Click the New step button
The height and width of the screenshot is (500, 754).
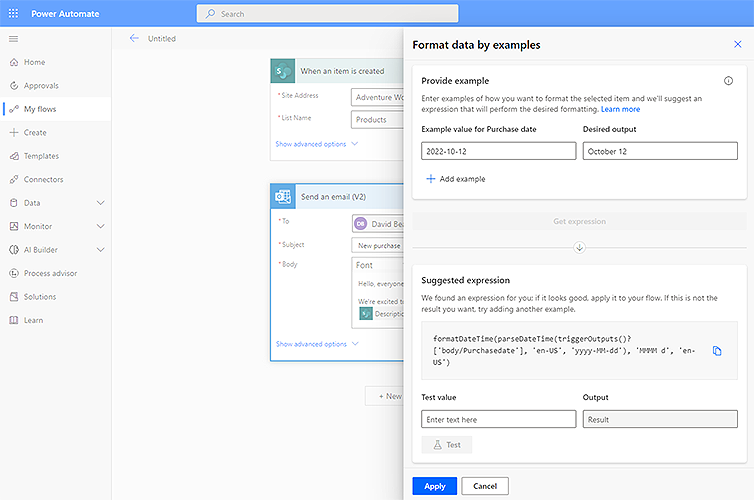[x=385, y=396]
